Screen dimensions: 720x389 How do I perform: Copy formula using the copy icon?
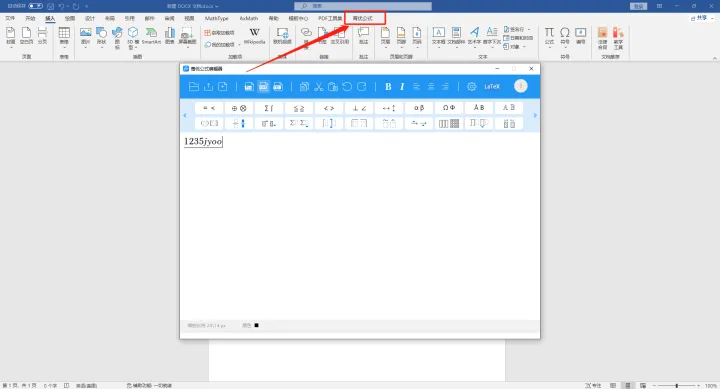point(304,86)
